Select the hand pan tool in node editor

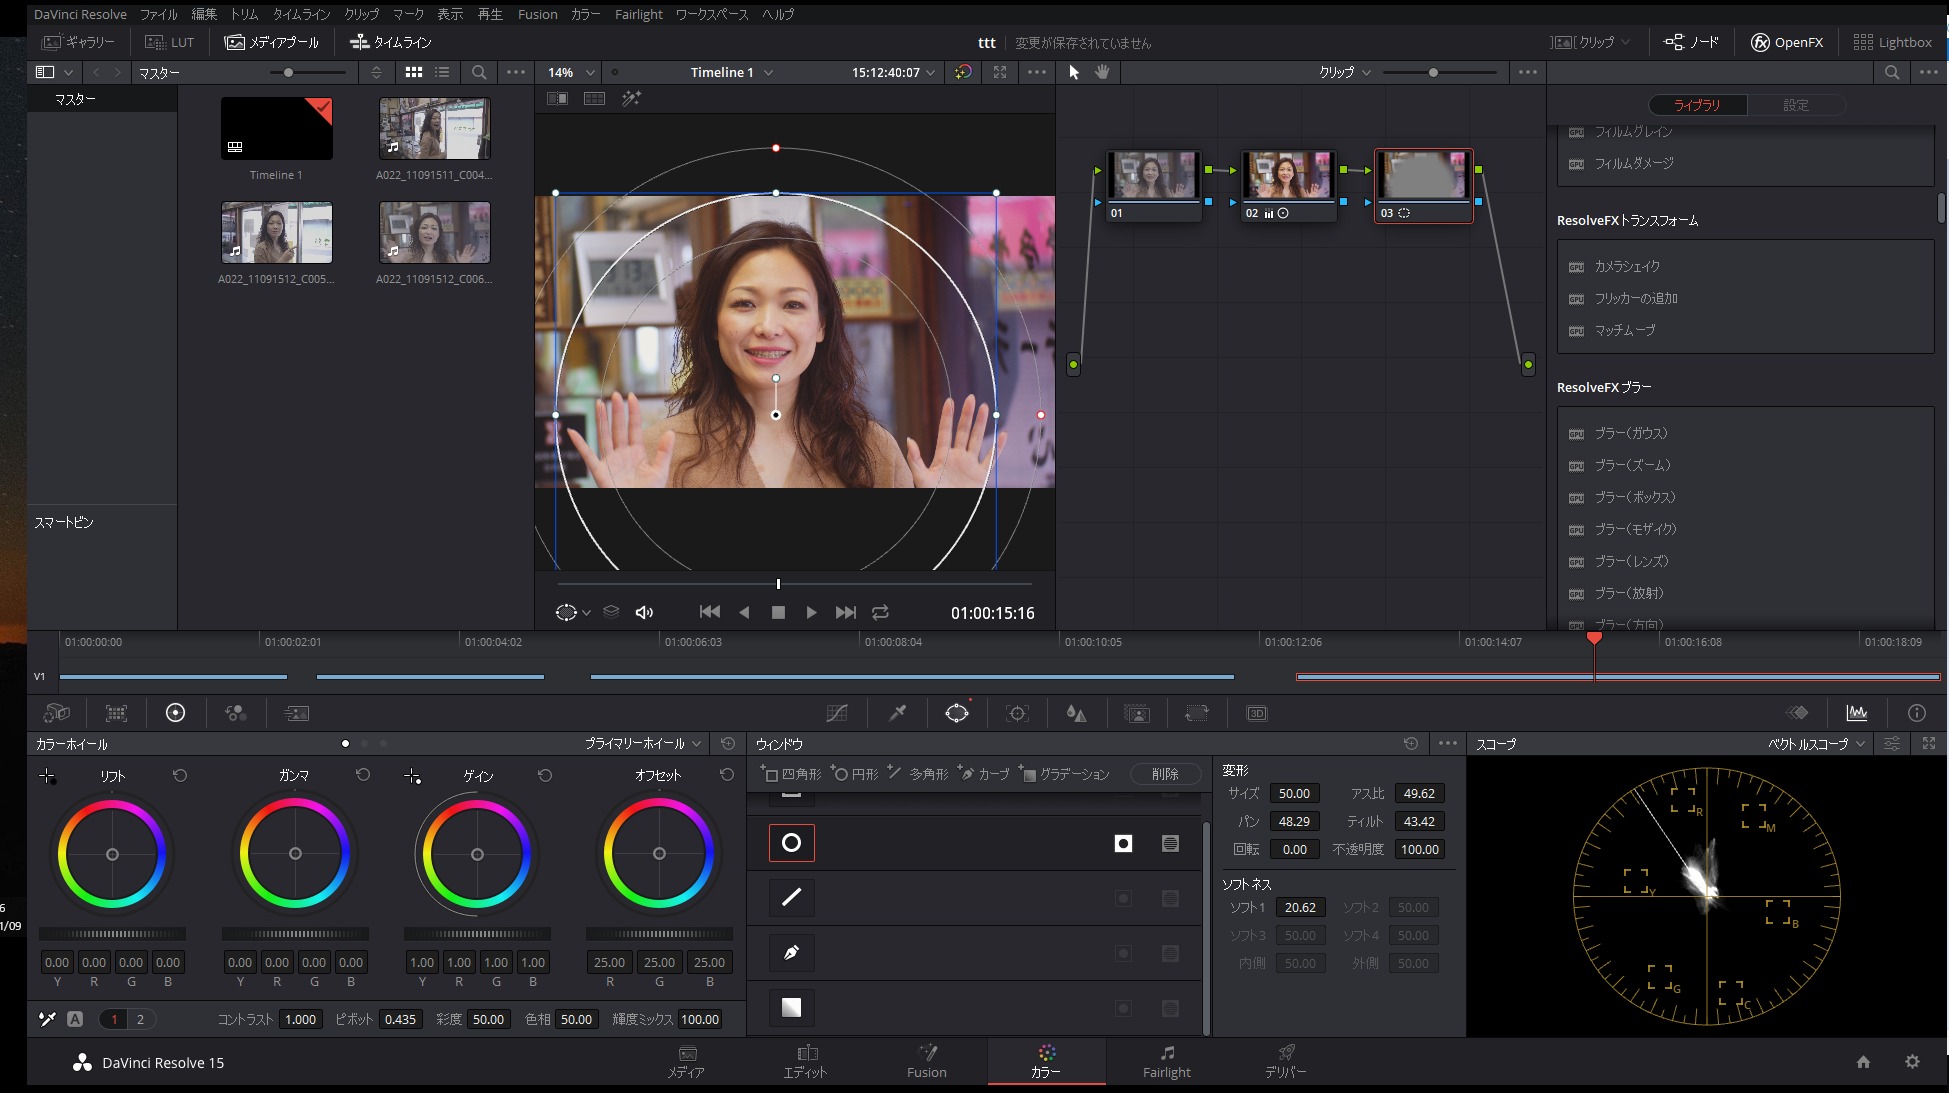pos(1102,72)
